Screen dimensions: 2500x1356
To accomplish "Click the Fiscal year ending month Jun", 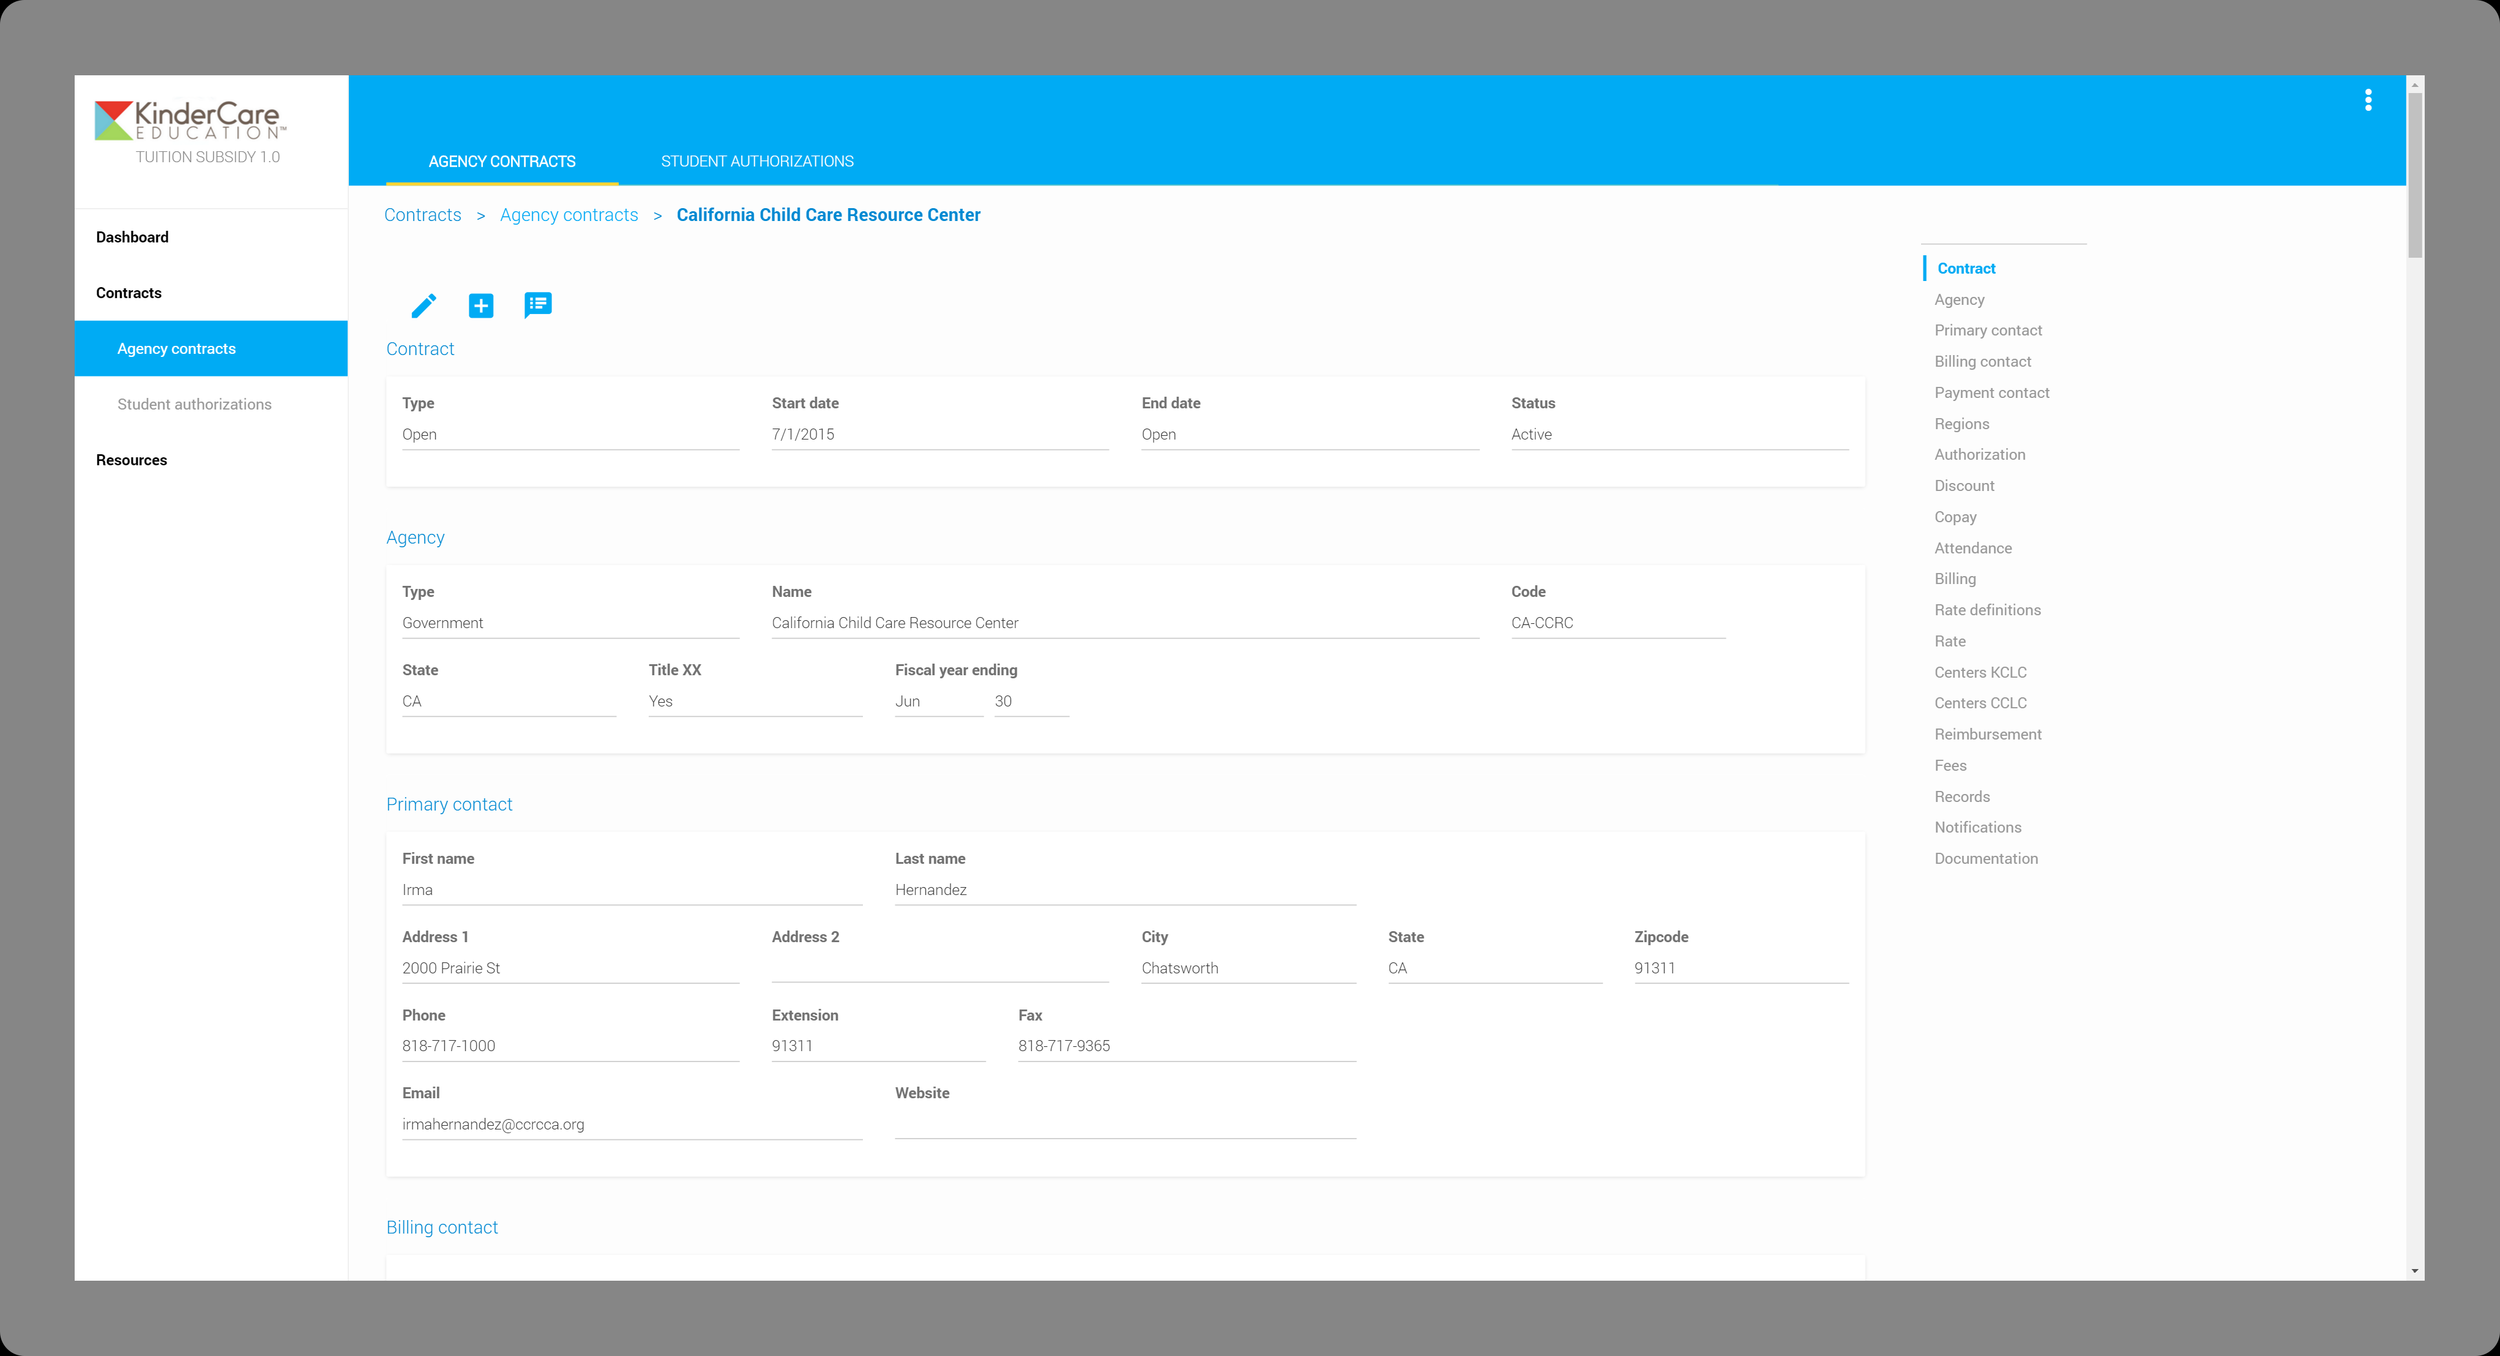I will [938, 702].
